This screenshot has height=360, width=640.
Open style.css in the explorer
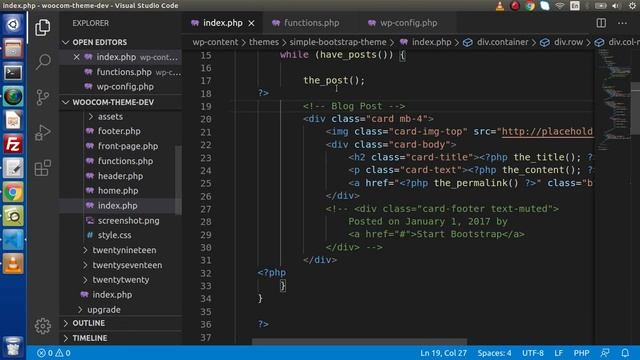click(114, 236)
